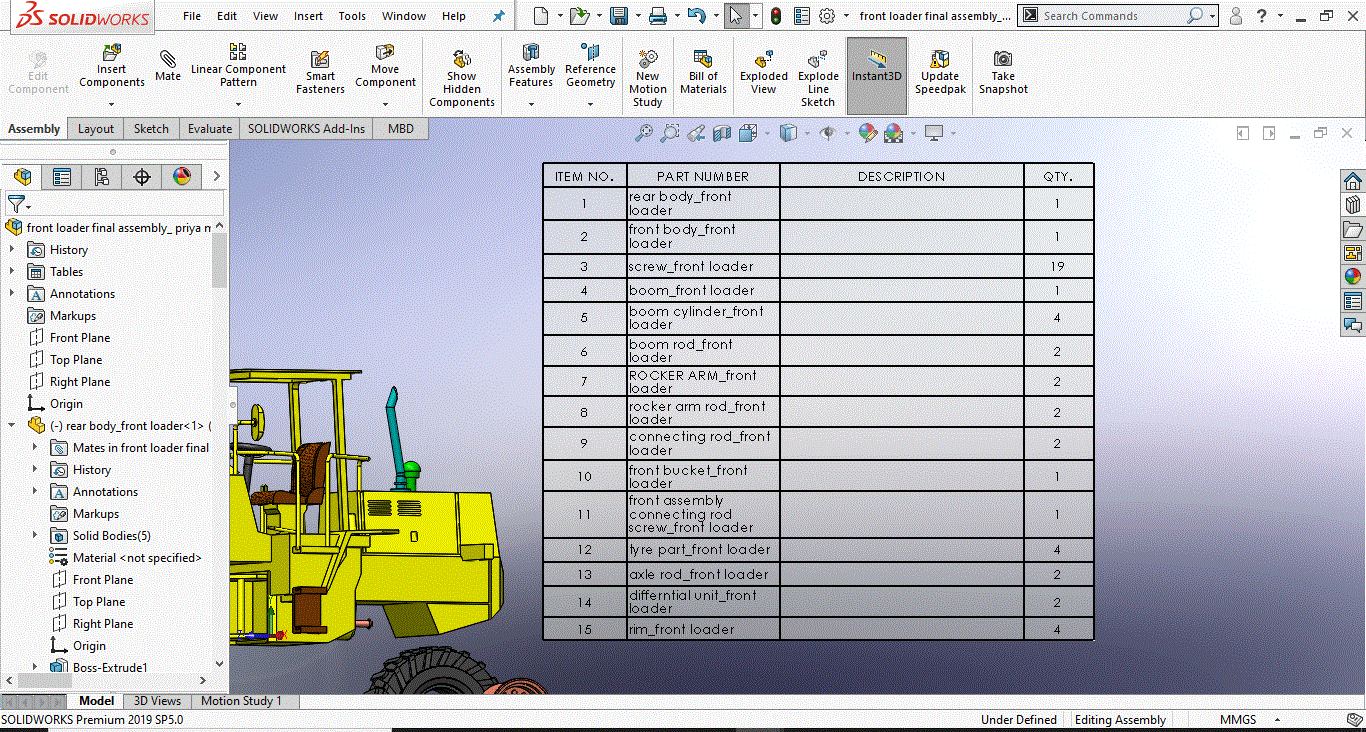
Task: Open Assembly Features tool
Action: 531,66
